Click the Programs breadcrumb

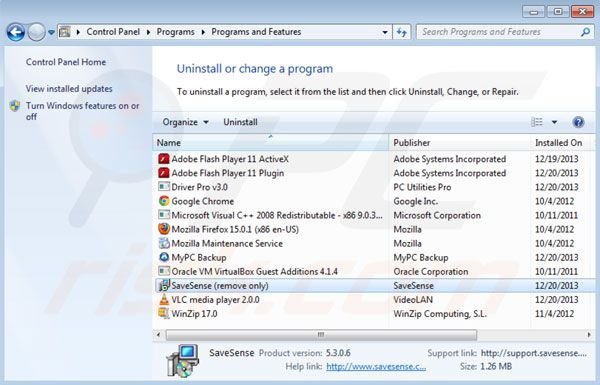click(x=175, y=32)
